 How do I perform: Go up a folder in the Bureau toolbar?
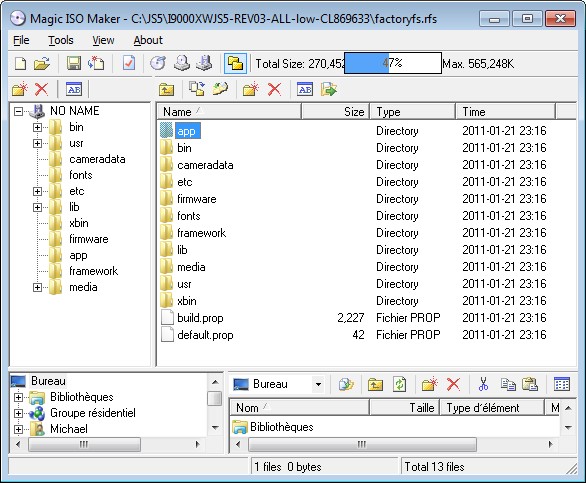point(375,384)
